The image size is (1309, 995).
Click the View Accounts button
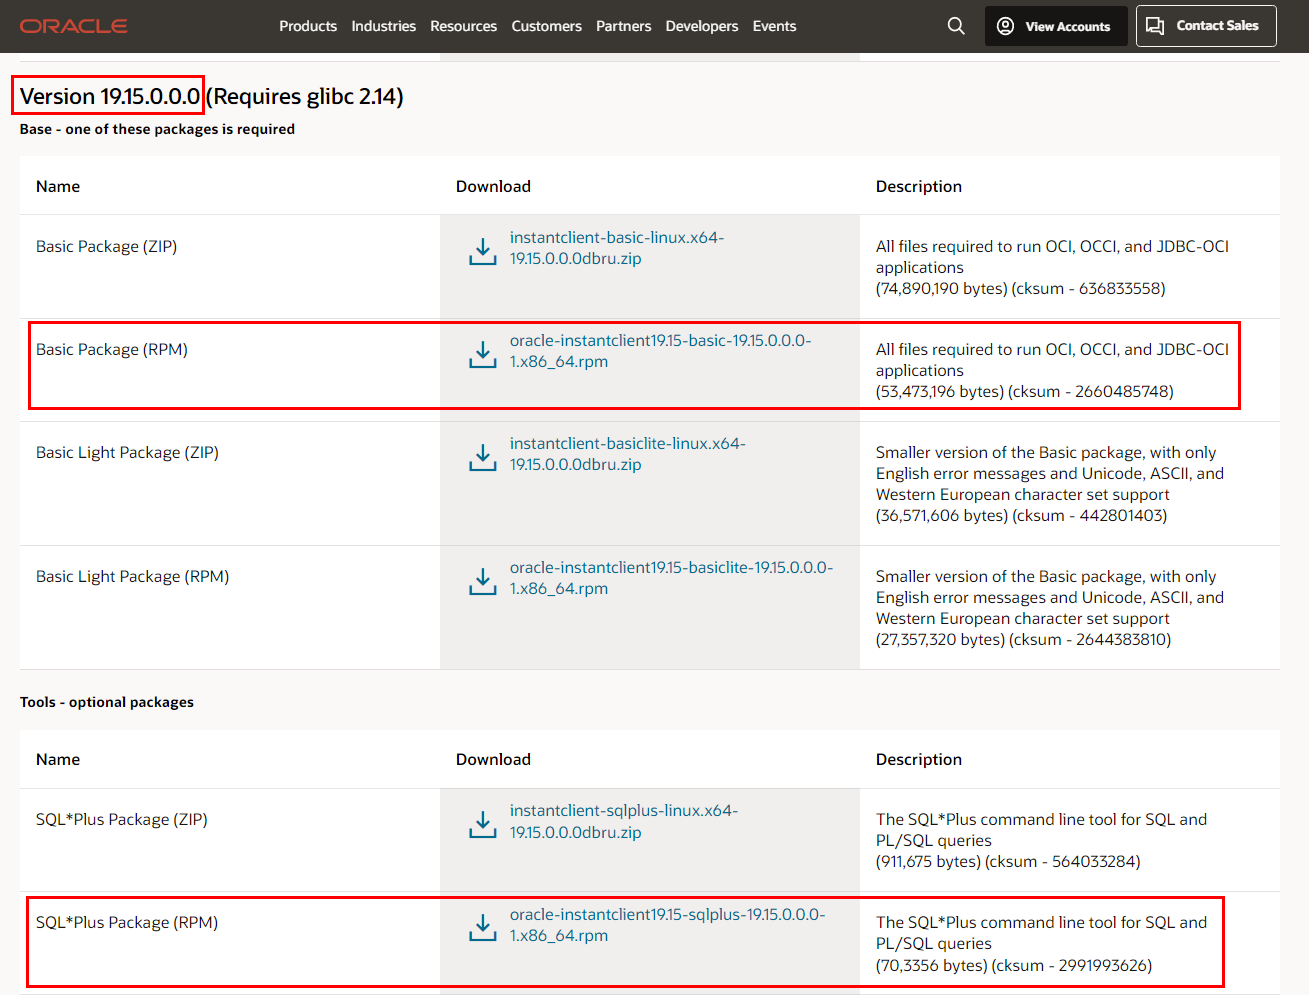[x=1056, y=26]
